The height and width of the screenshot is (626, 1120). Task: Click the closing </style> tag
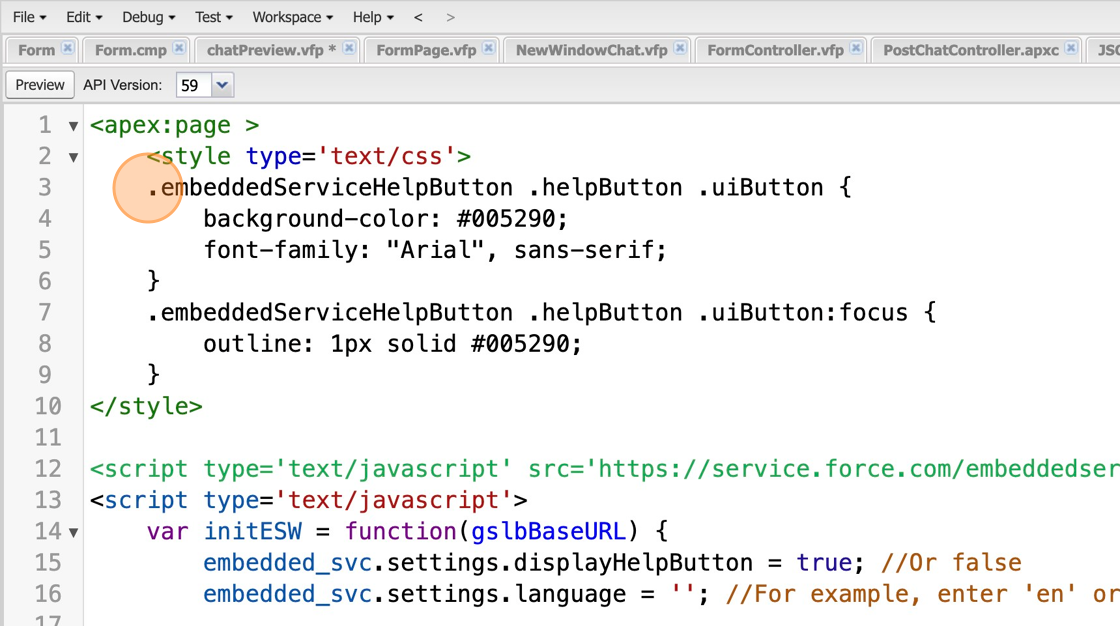point(146,406)
